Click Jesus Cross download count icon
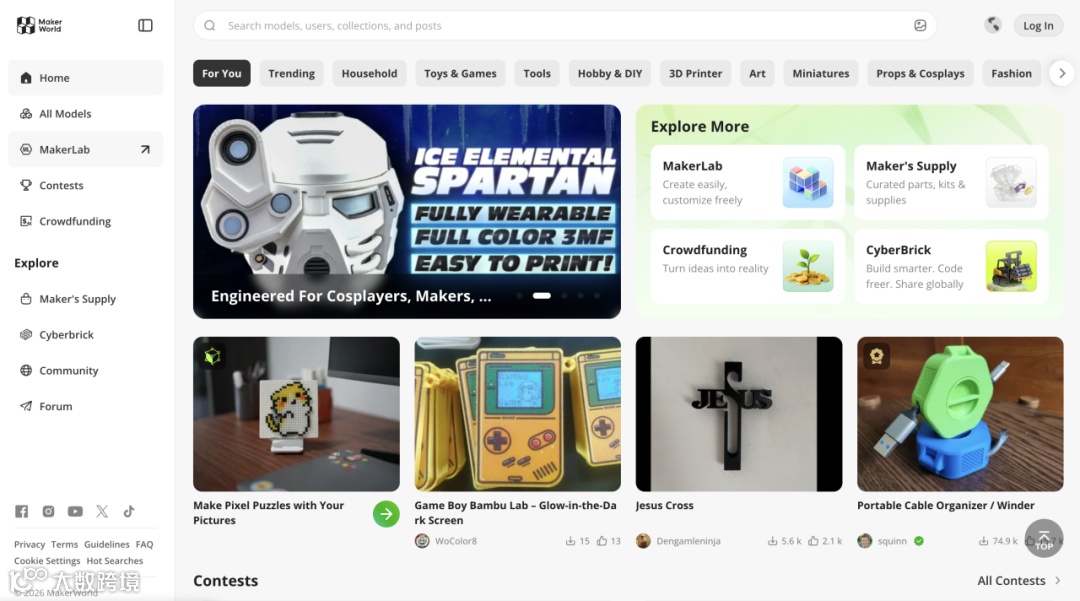This screenshot has height=601, width=1080. (772, 541)
